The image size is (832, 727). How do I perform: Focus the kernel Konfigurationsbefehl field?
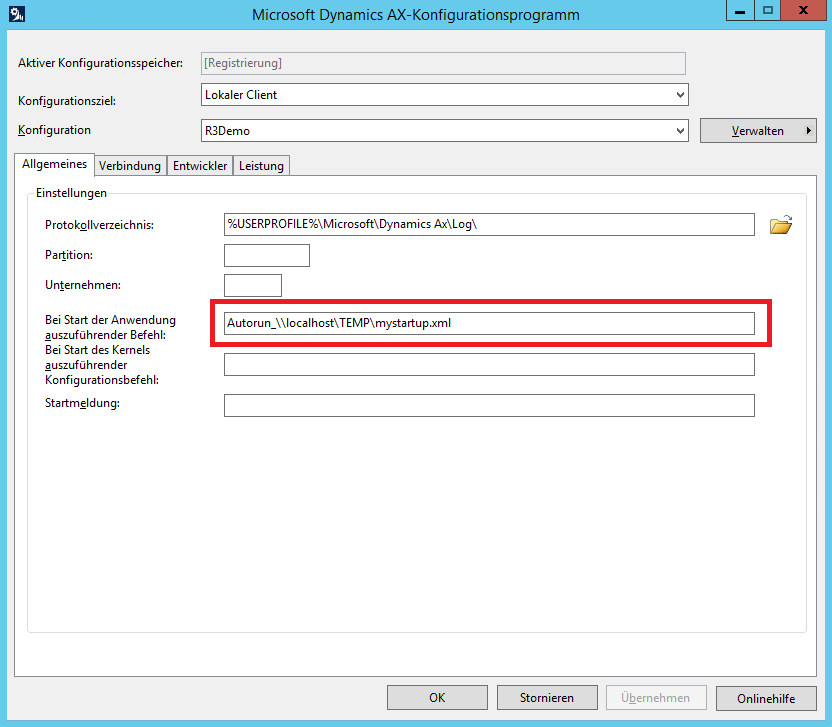[x=488, y=364]
